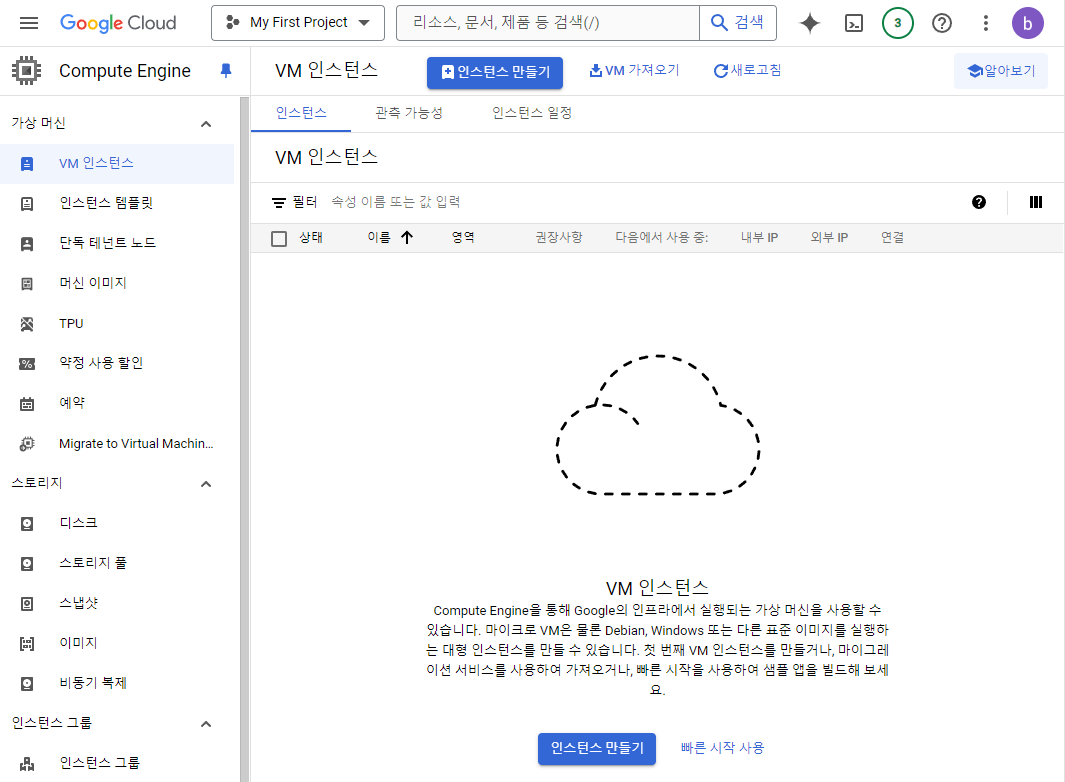
Task: Click the 권장사항 column header
Action: click(x=559, y=237)
